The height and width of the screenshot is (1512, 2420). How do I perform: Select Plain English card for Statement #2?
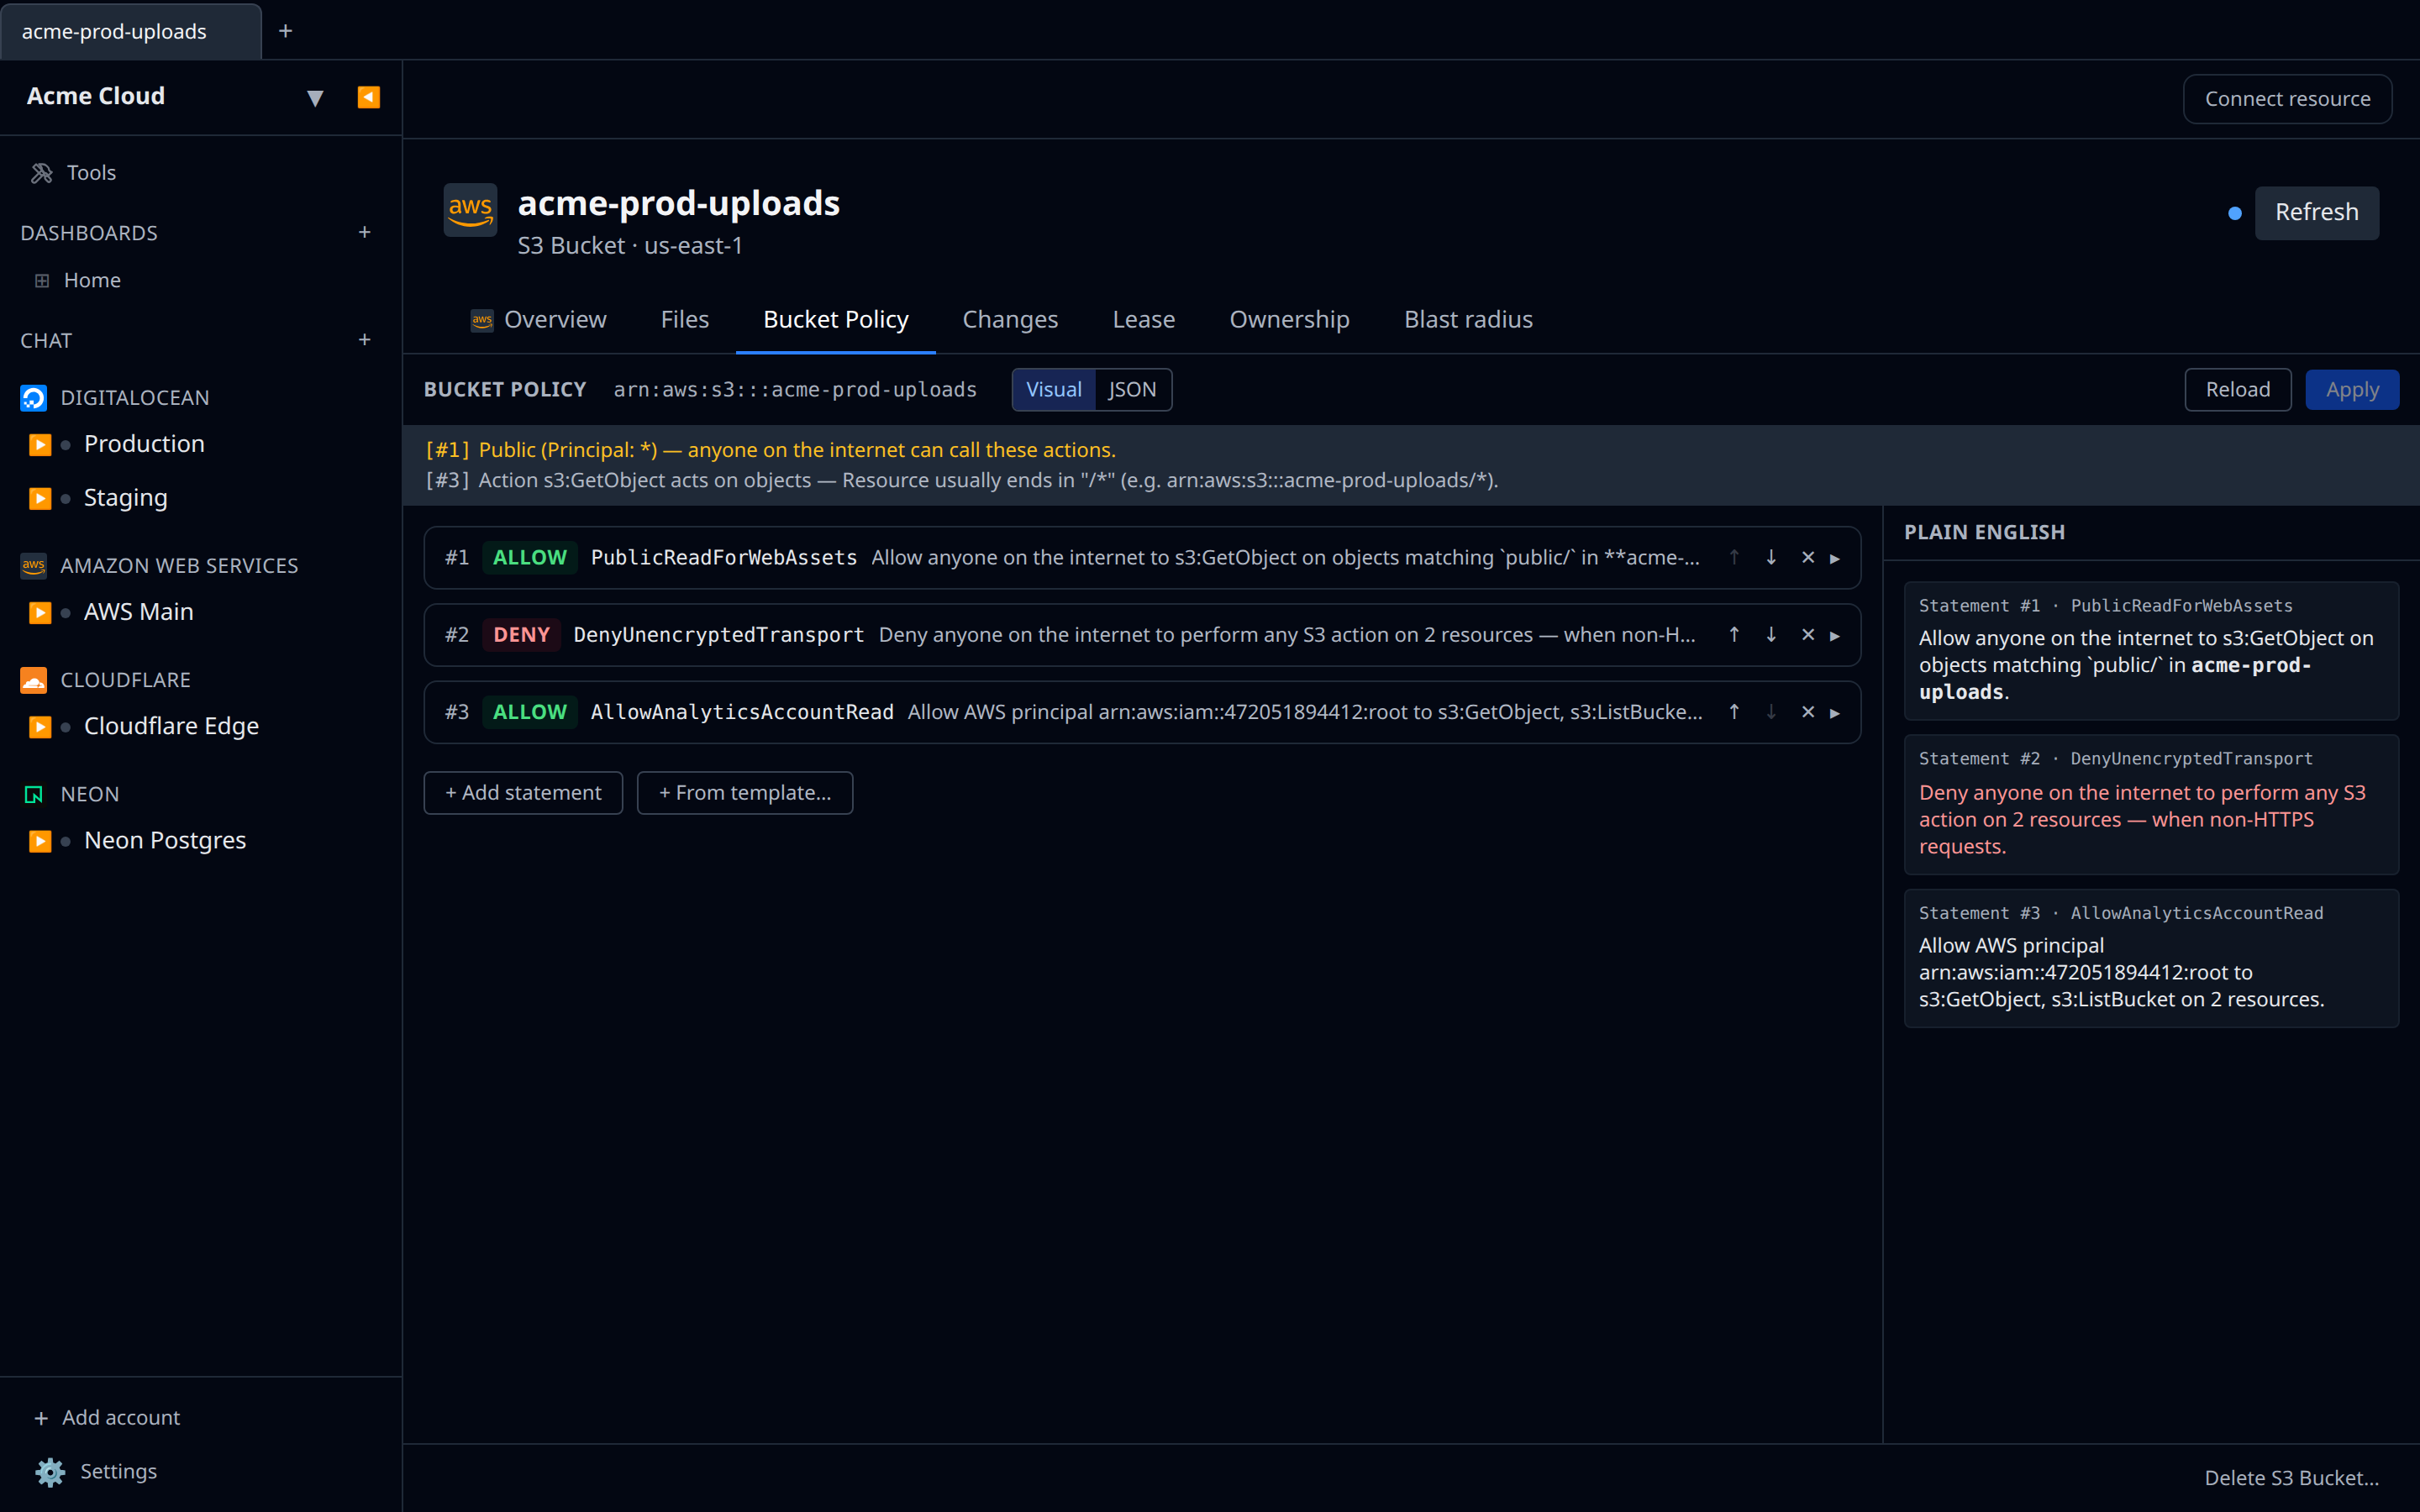(2151, 805)
